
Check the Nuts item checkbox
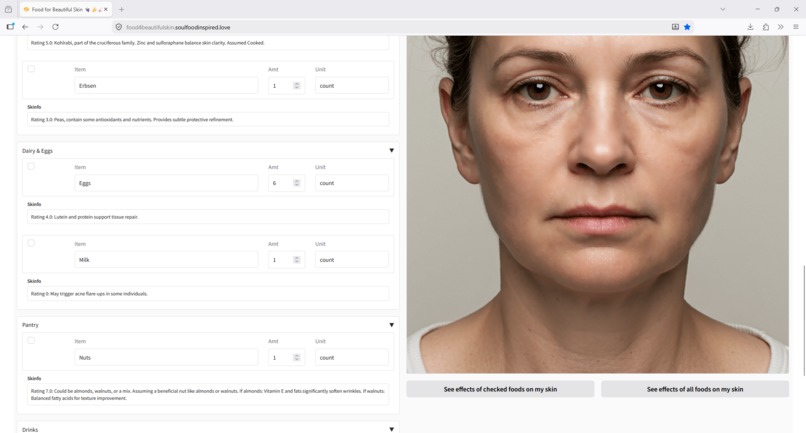tap(31, 340)
